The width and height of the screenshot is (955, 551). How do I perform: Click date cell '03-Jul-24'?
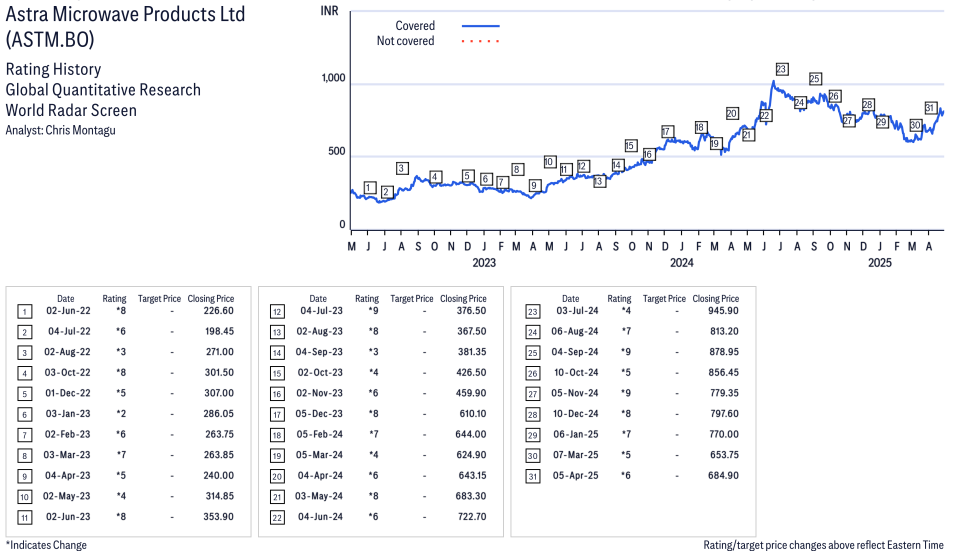pos(577,311)
